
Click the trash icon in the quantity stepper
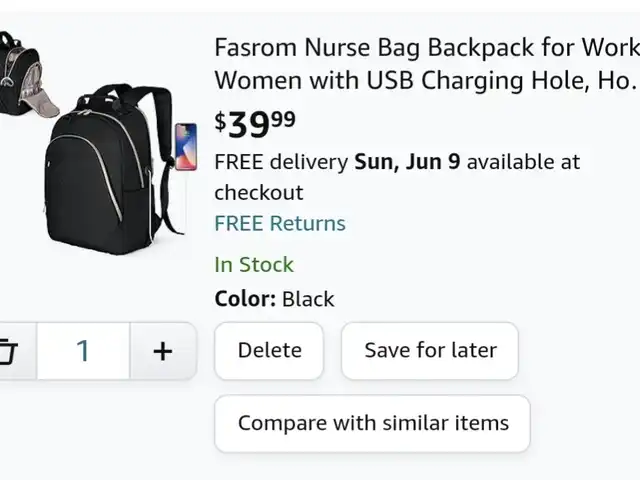(x=8, y=351)
